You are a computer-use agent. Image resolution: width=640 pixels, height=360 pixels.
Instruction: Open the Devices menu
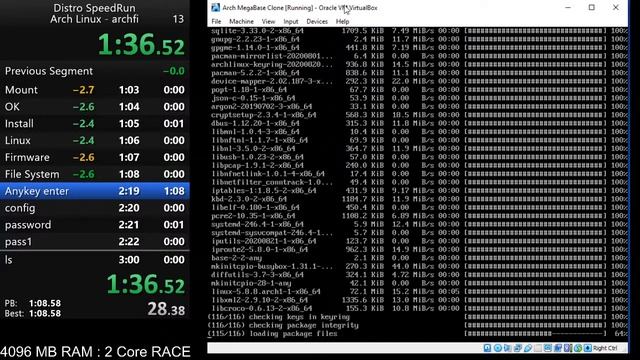click(317, 21)
